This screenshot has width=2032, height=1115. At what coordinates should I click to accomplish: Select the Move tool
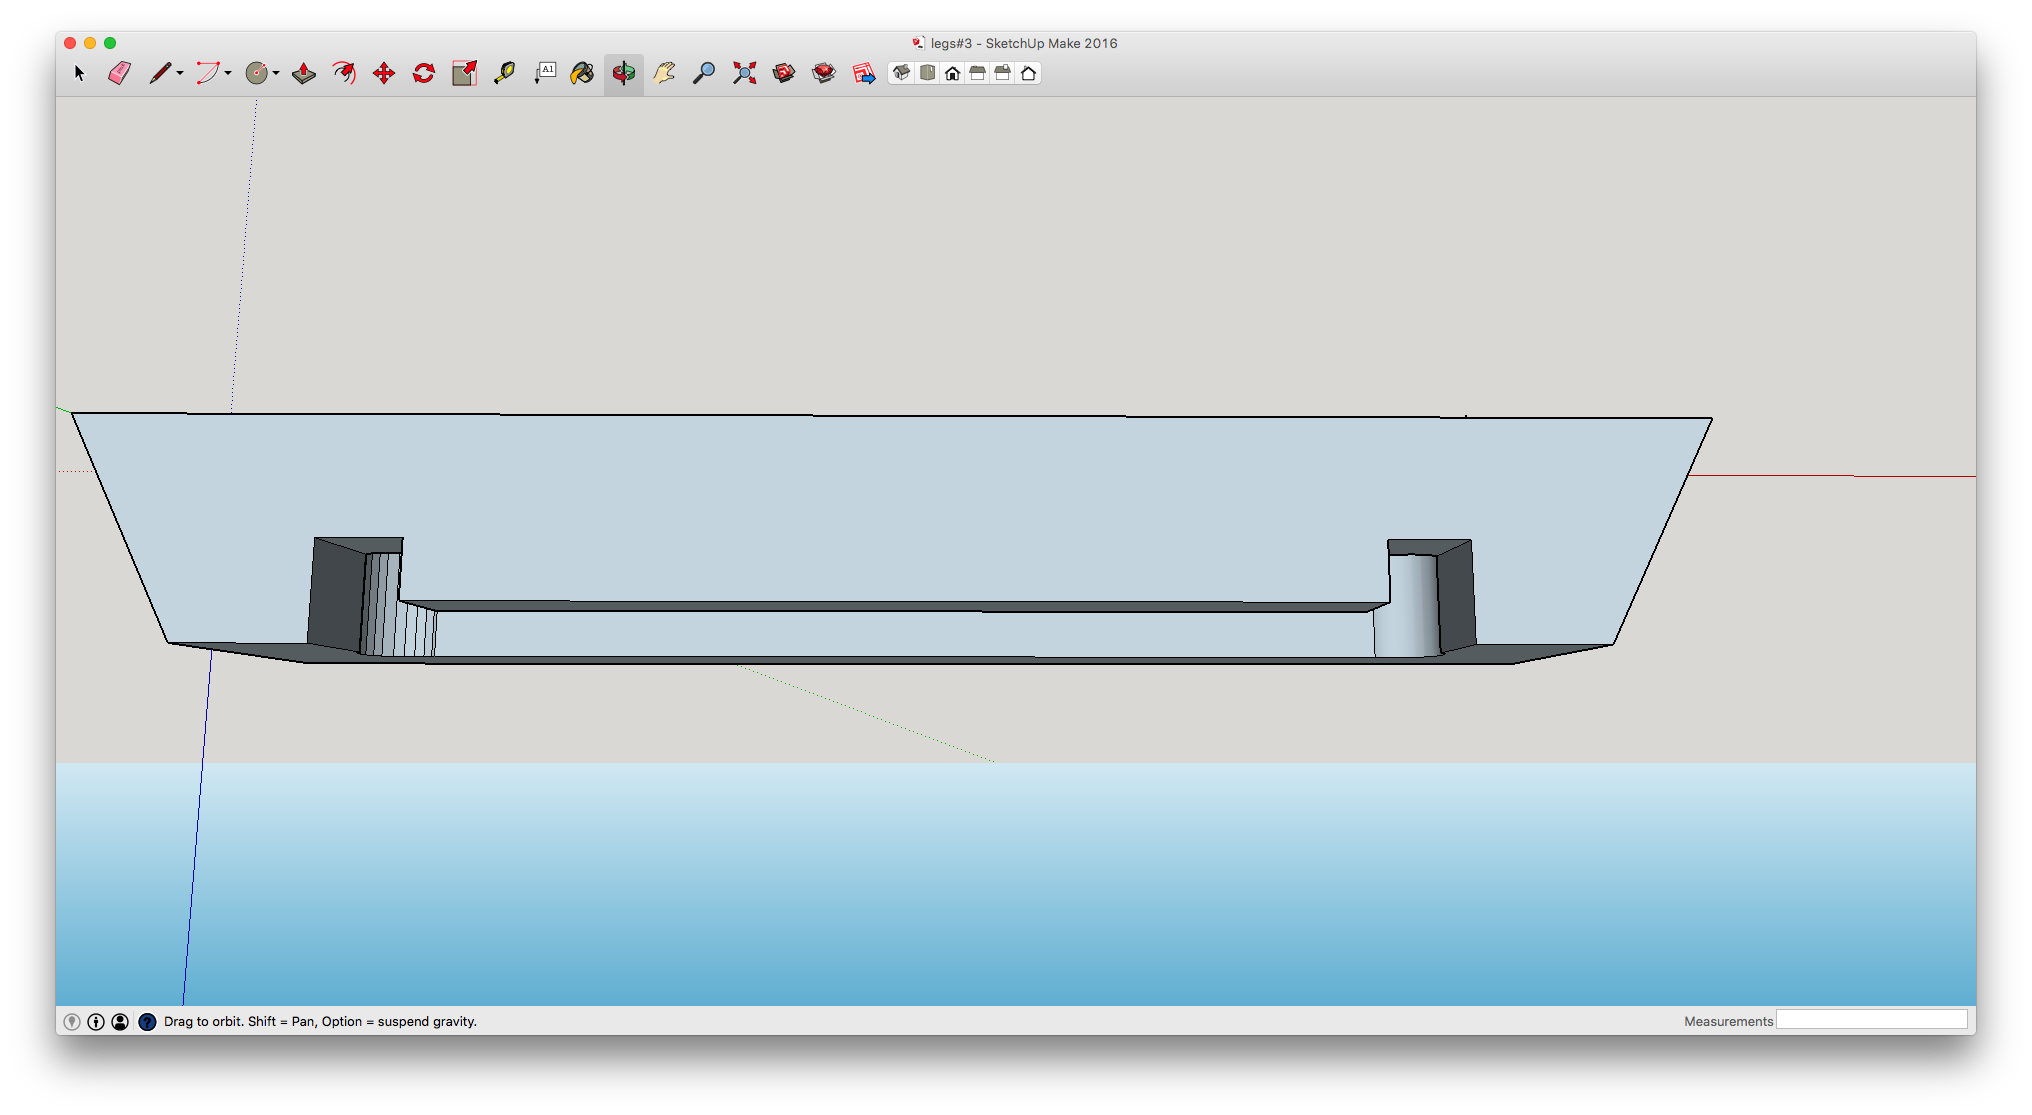click(x=384, y=73)
